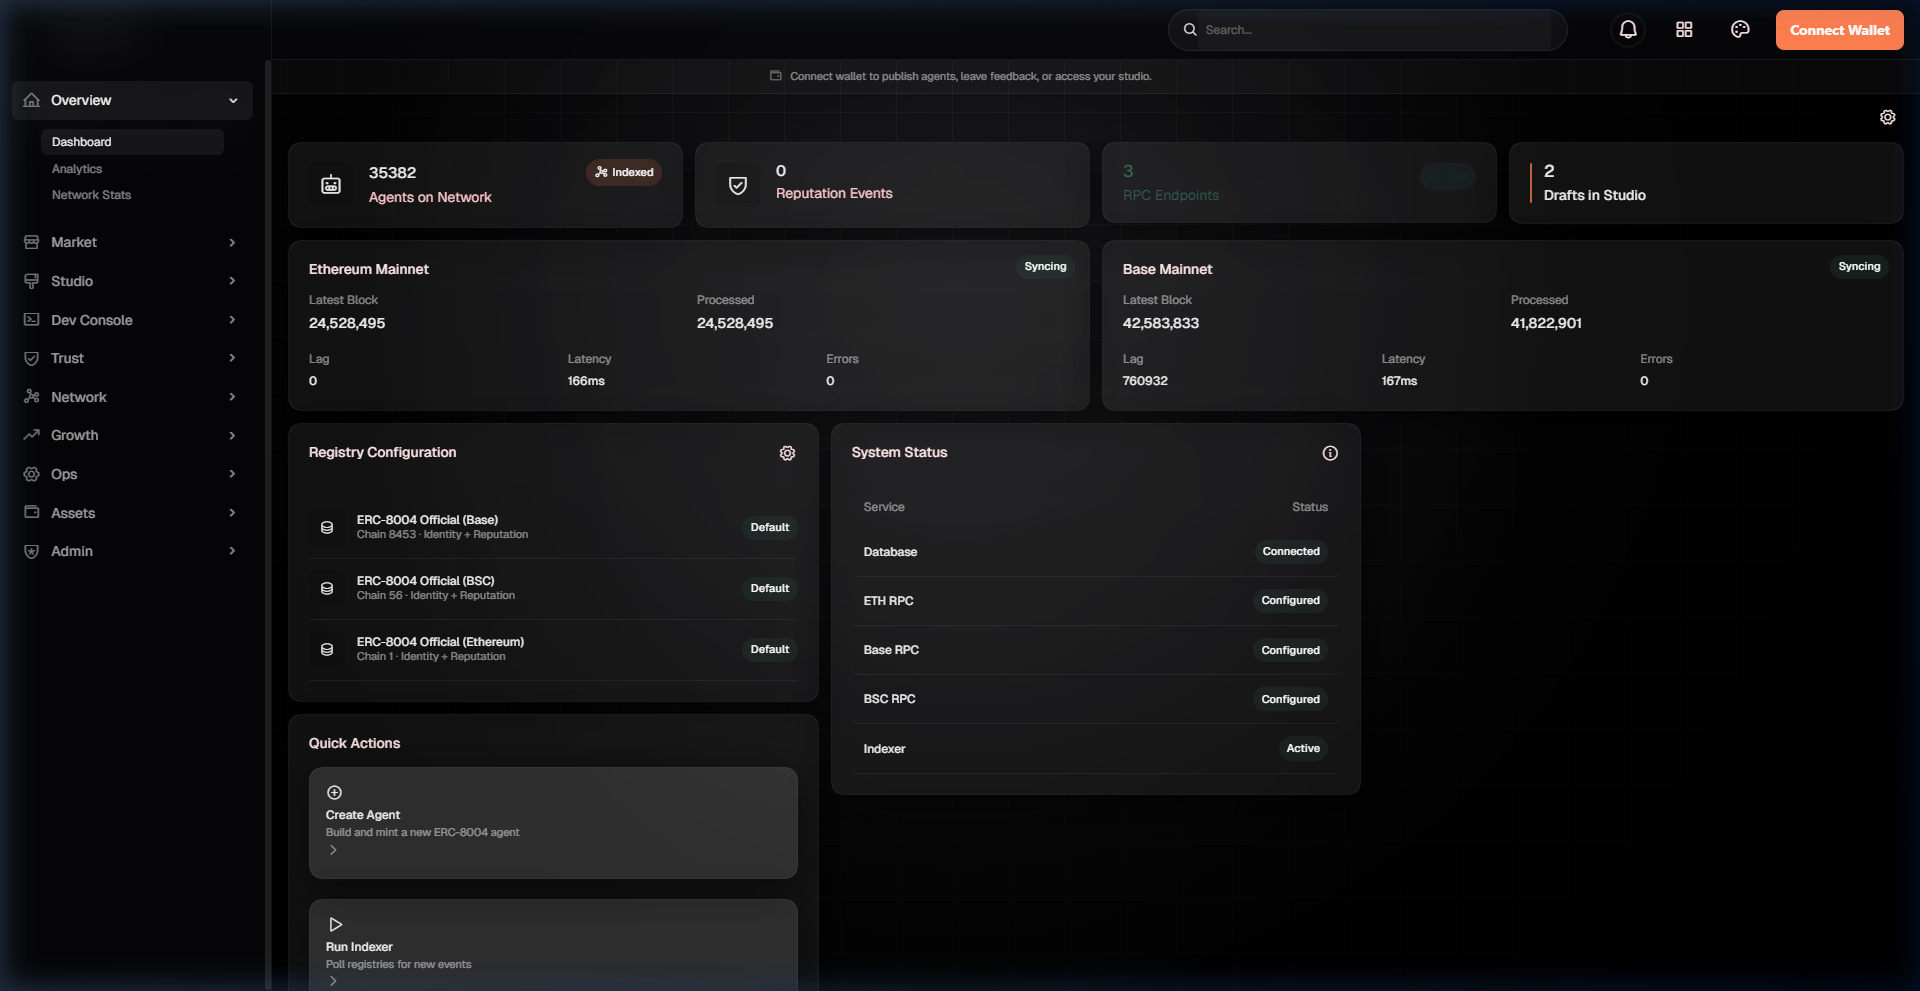Click the Indexed badge on Agents on Network

coord(623,172)
